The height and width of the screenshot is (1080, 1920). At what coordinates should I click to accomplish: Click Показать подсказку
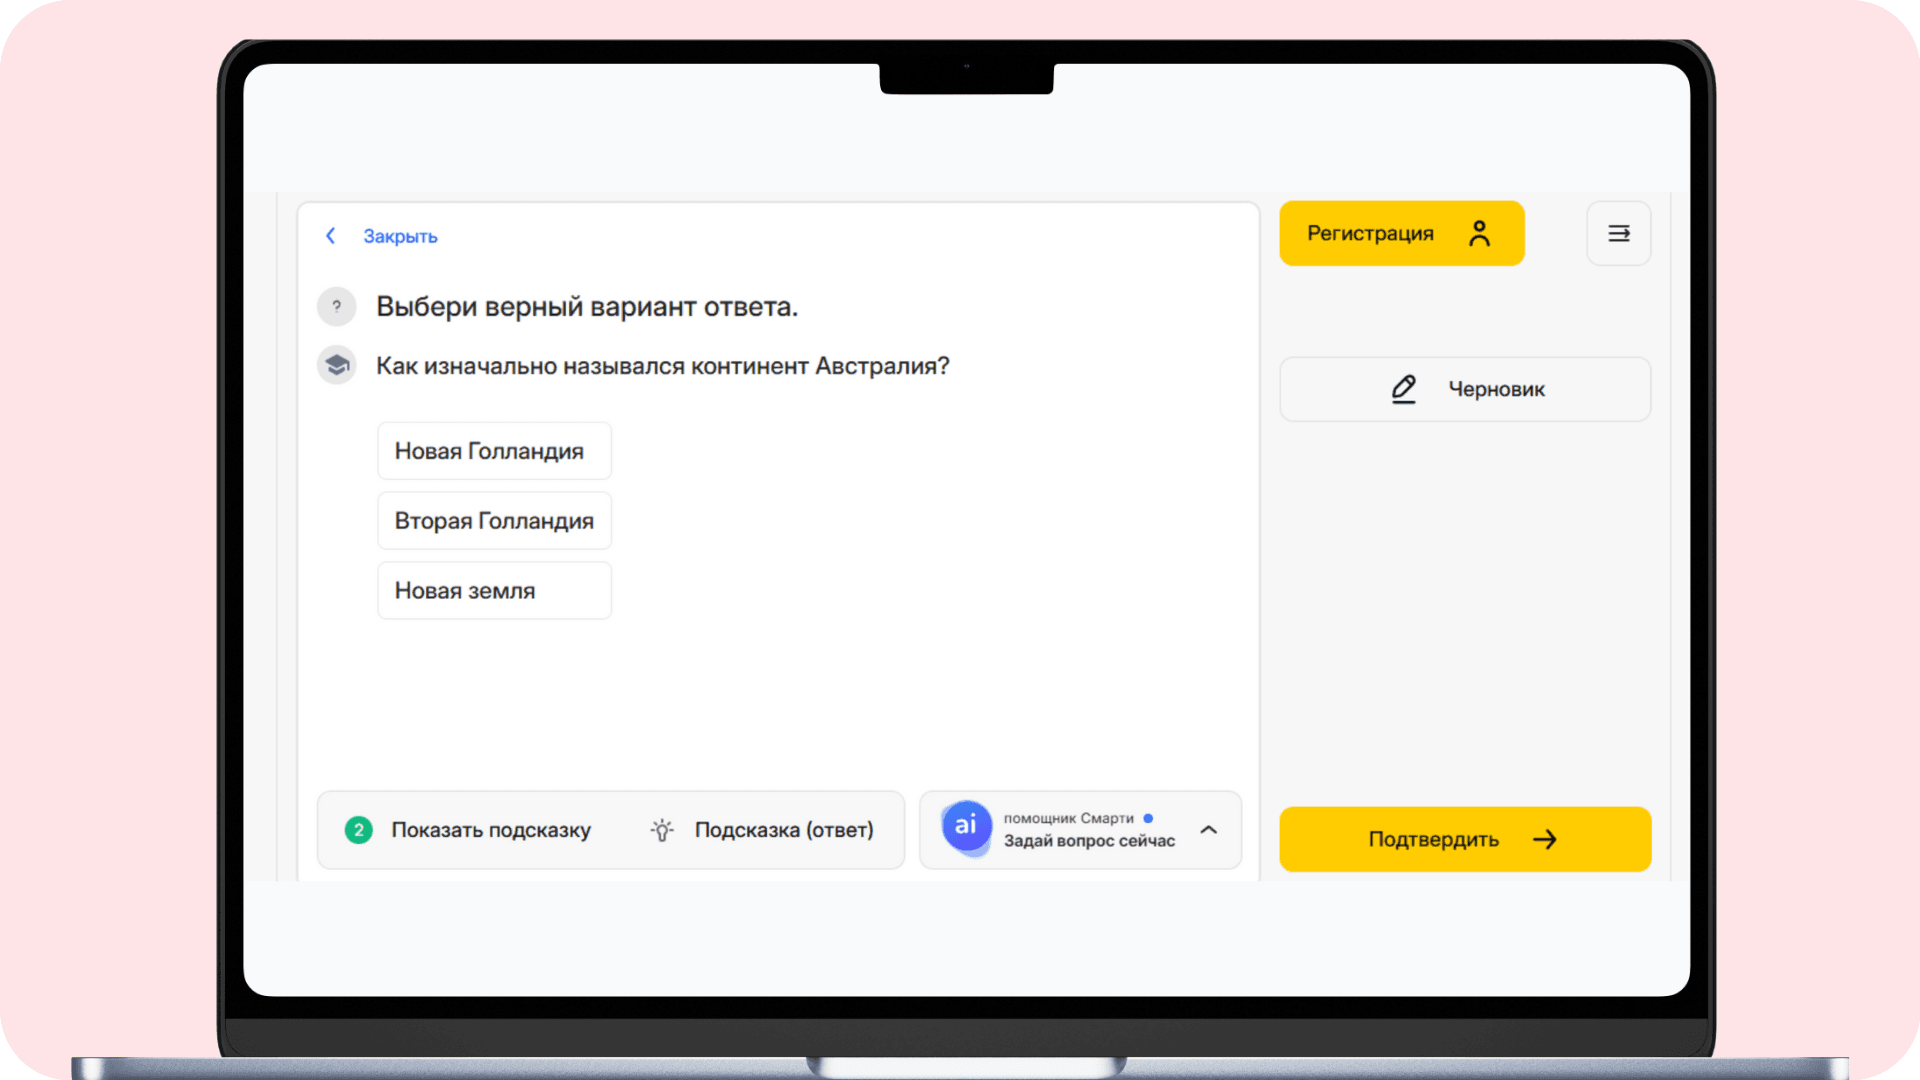491,830
